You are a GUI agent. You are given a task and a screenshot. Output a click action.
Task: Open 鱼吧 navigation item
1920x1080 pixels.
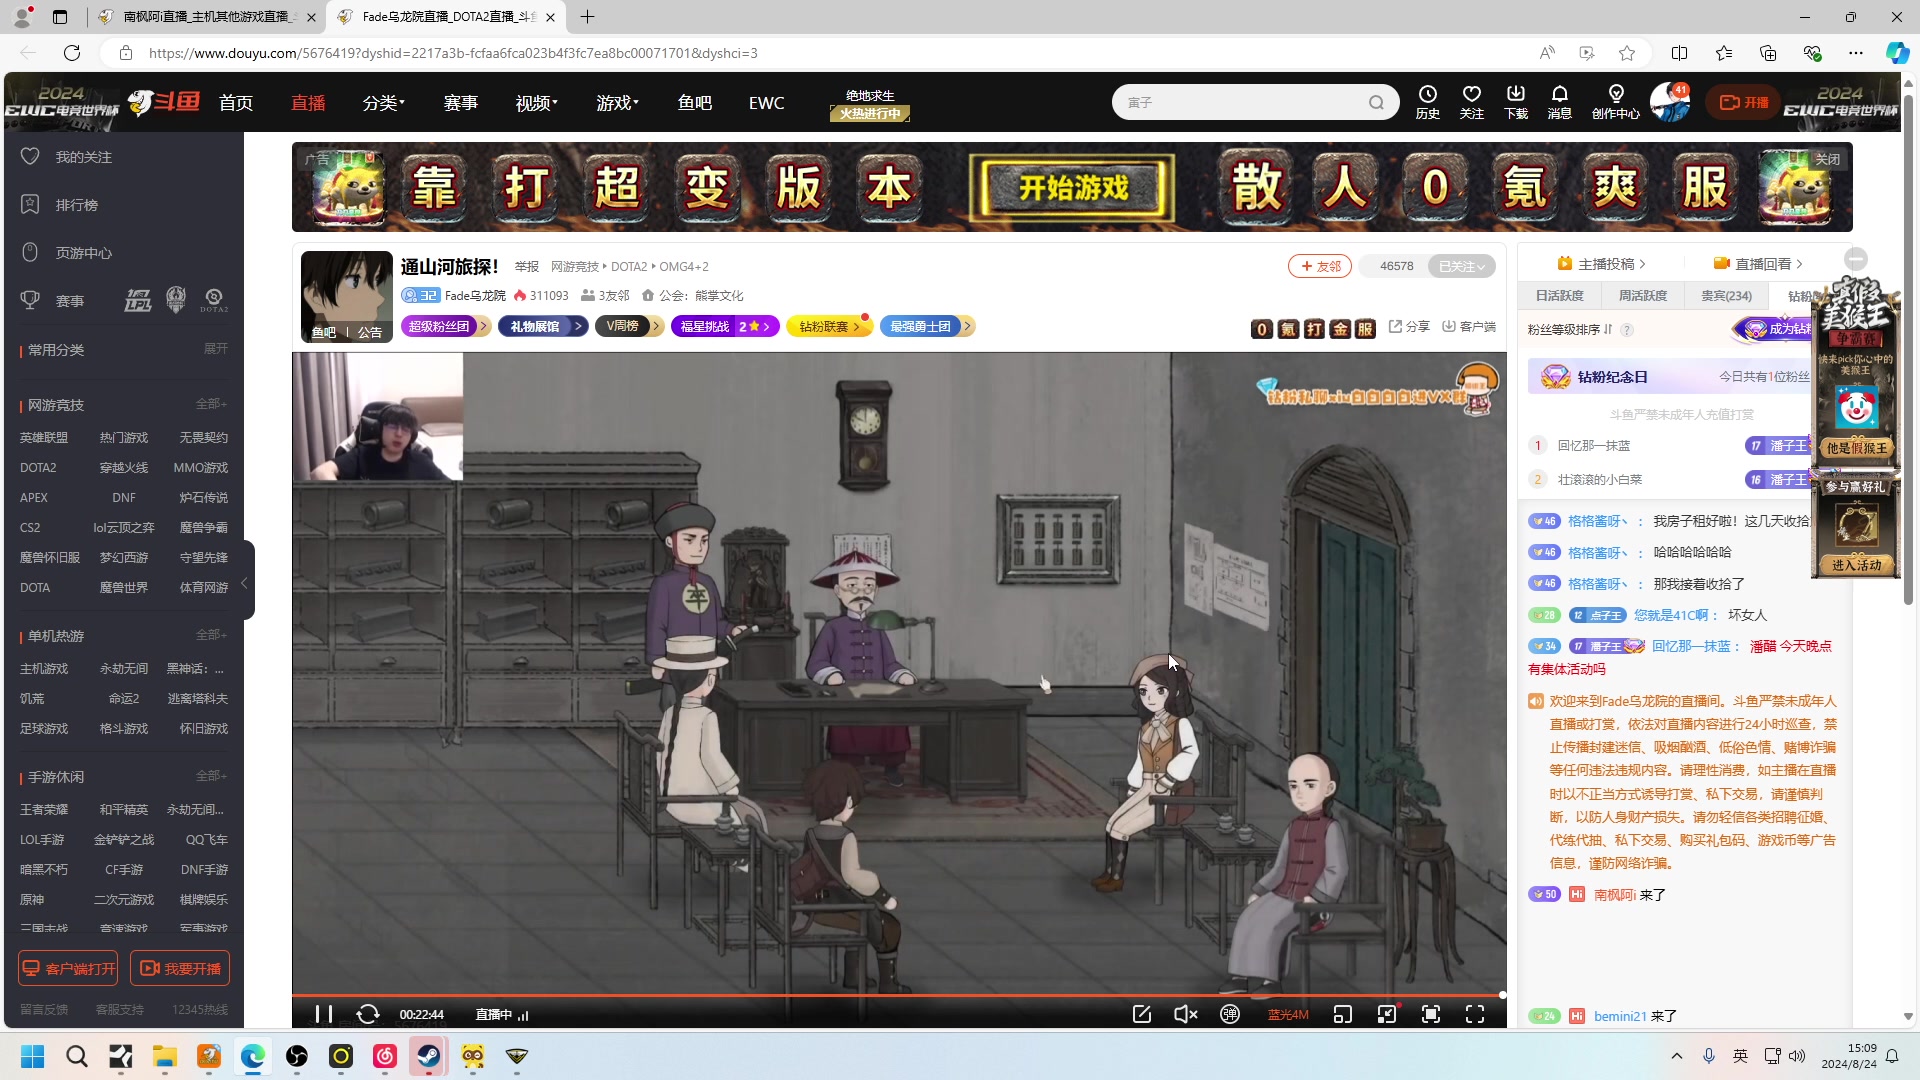tap(695, 103)
